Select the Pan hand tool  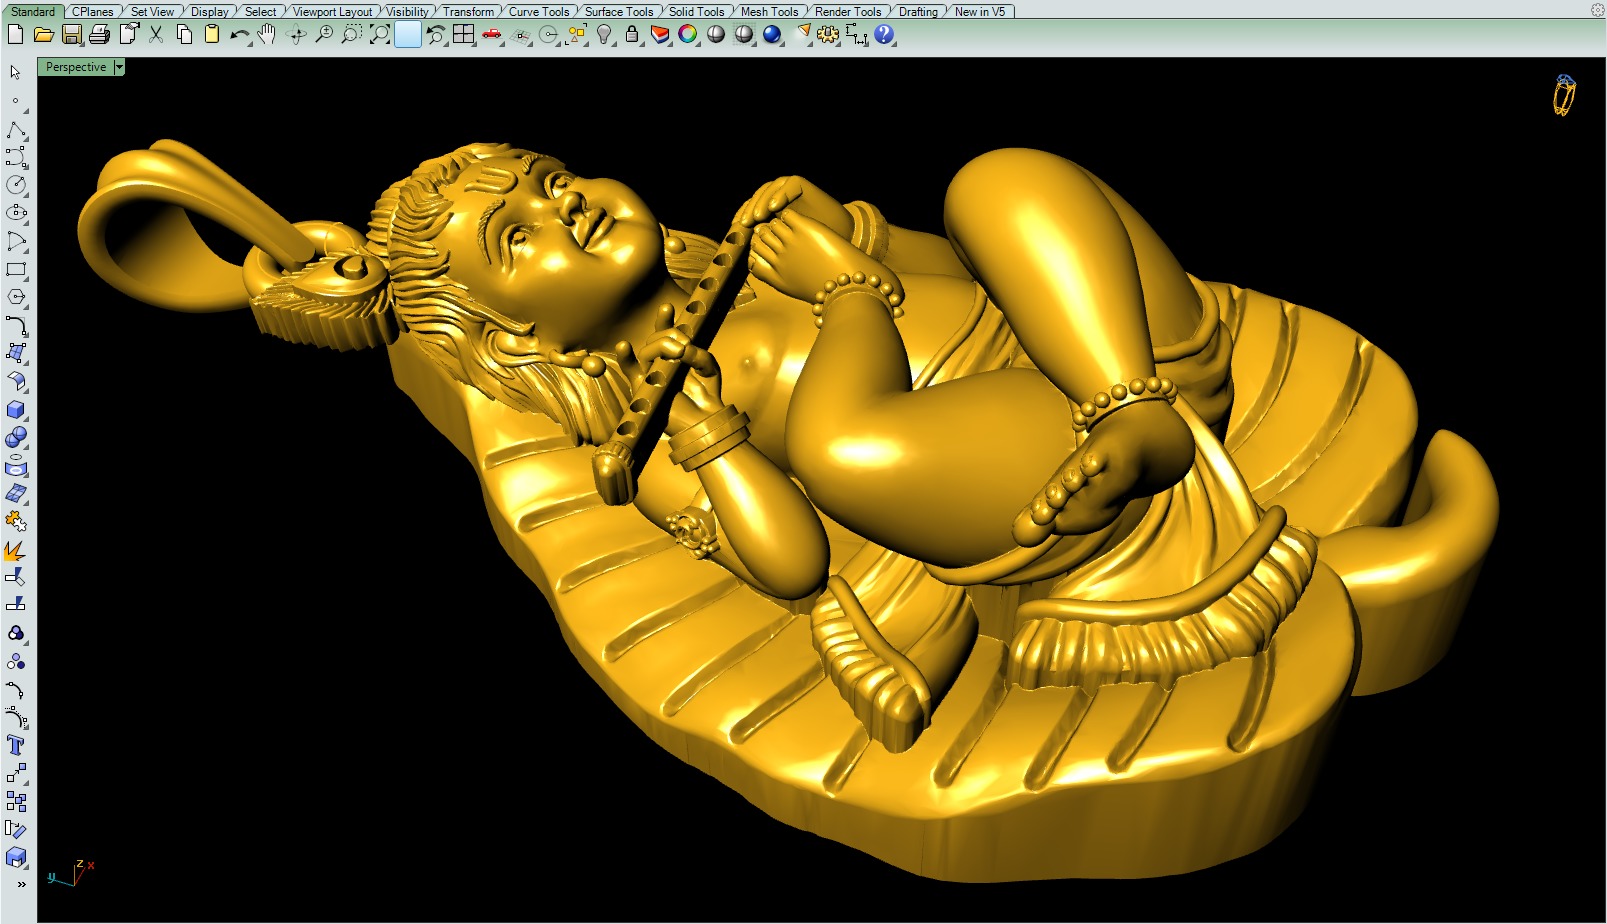point(267,34)
